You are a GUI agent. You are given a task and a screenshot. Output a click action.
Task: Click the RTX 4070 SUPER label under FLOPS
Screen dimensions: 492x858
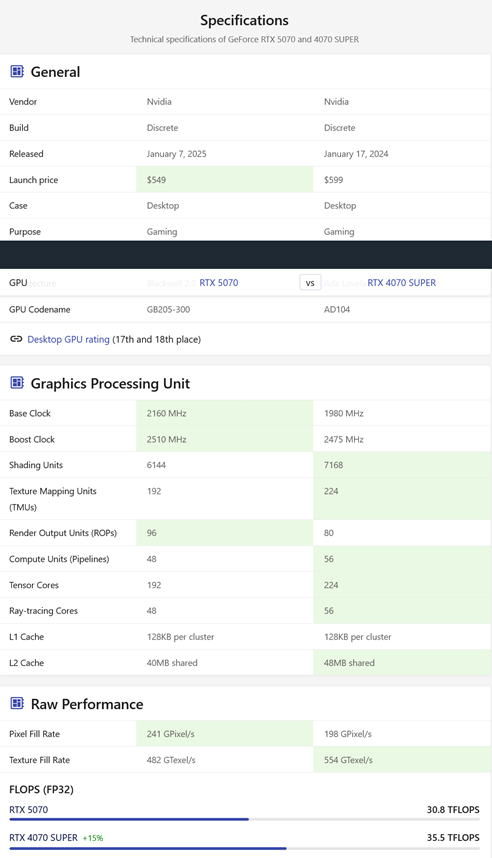[x=43, y=838]
